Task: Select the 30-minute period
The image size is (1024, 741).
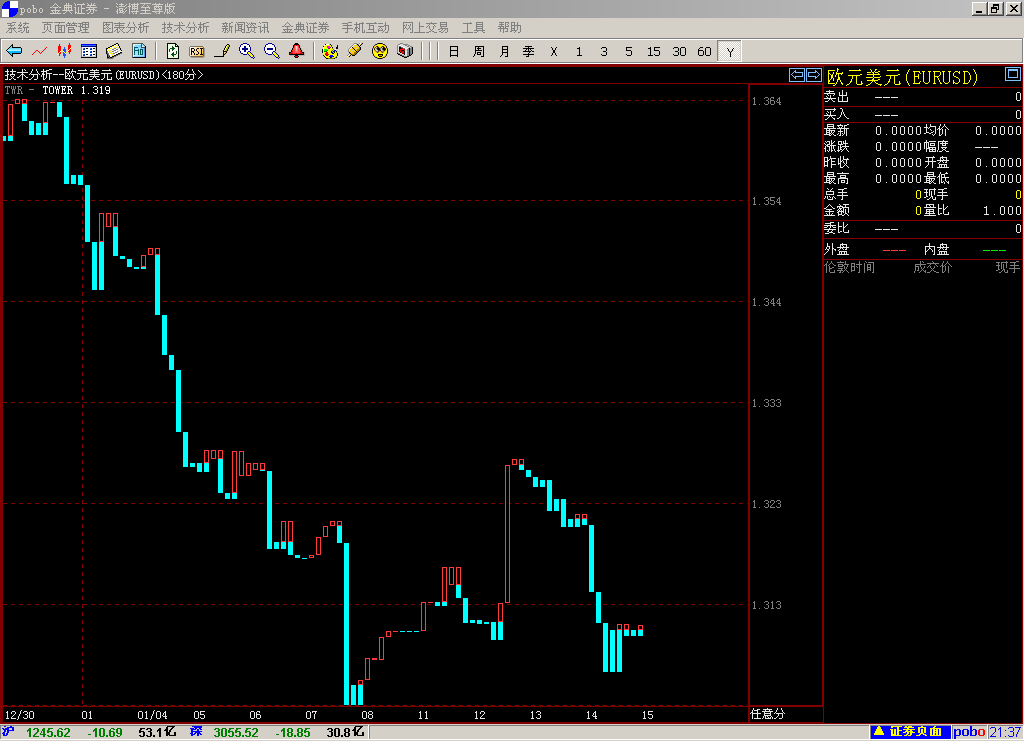Action: coord(679,52)
